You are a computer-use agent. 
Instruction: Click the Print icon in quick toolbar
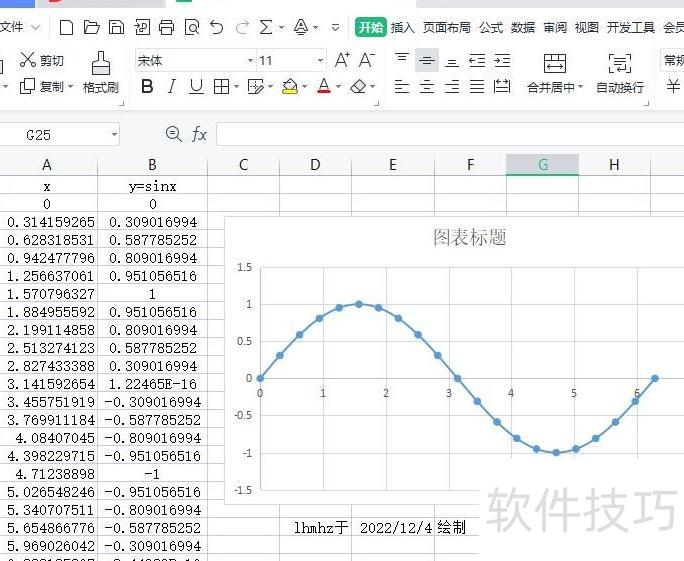click(x=166, y=27)
